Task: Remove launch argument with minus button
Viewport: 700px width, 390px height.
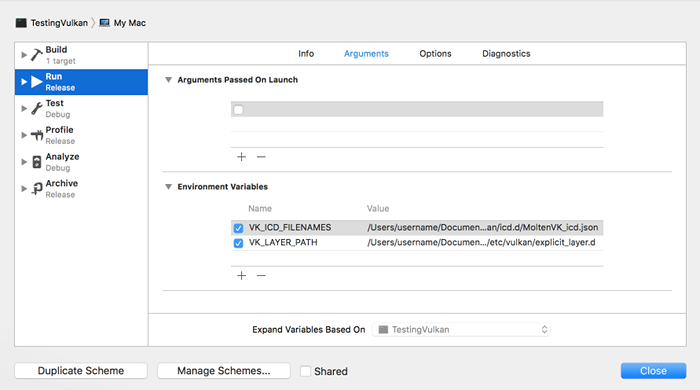Action: (261, 157)
